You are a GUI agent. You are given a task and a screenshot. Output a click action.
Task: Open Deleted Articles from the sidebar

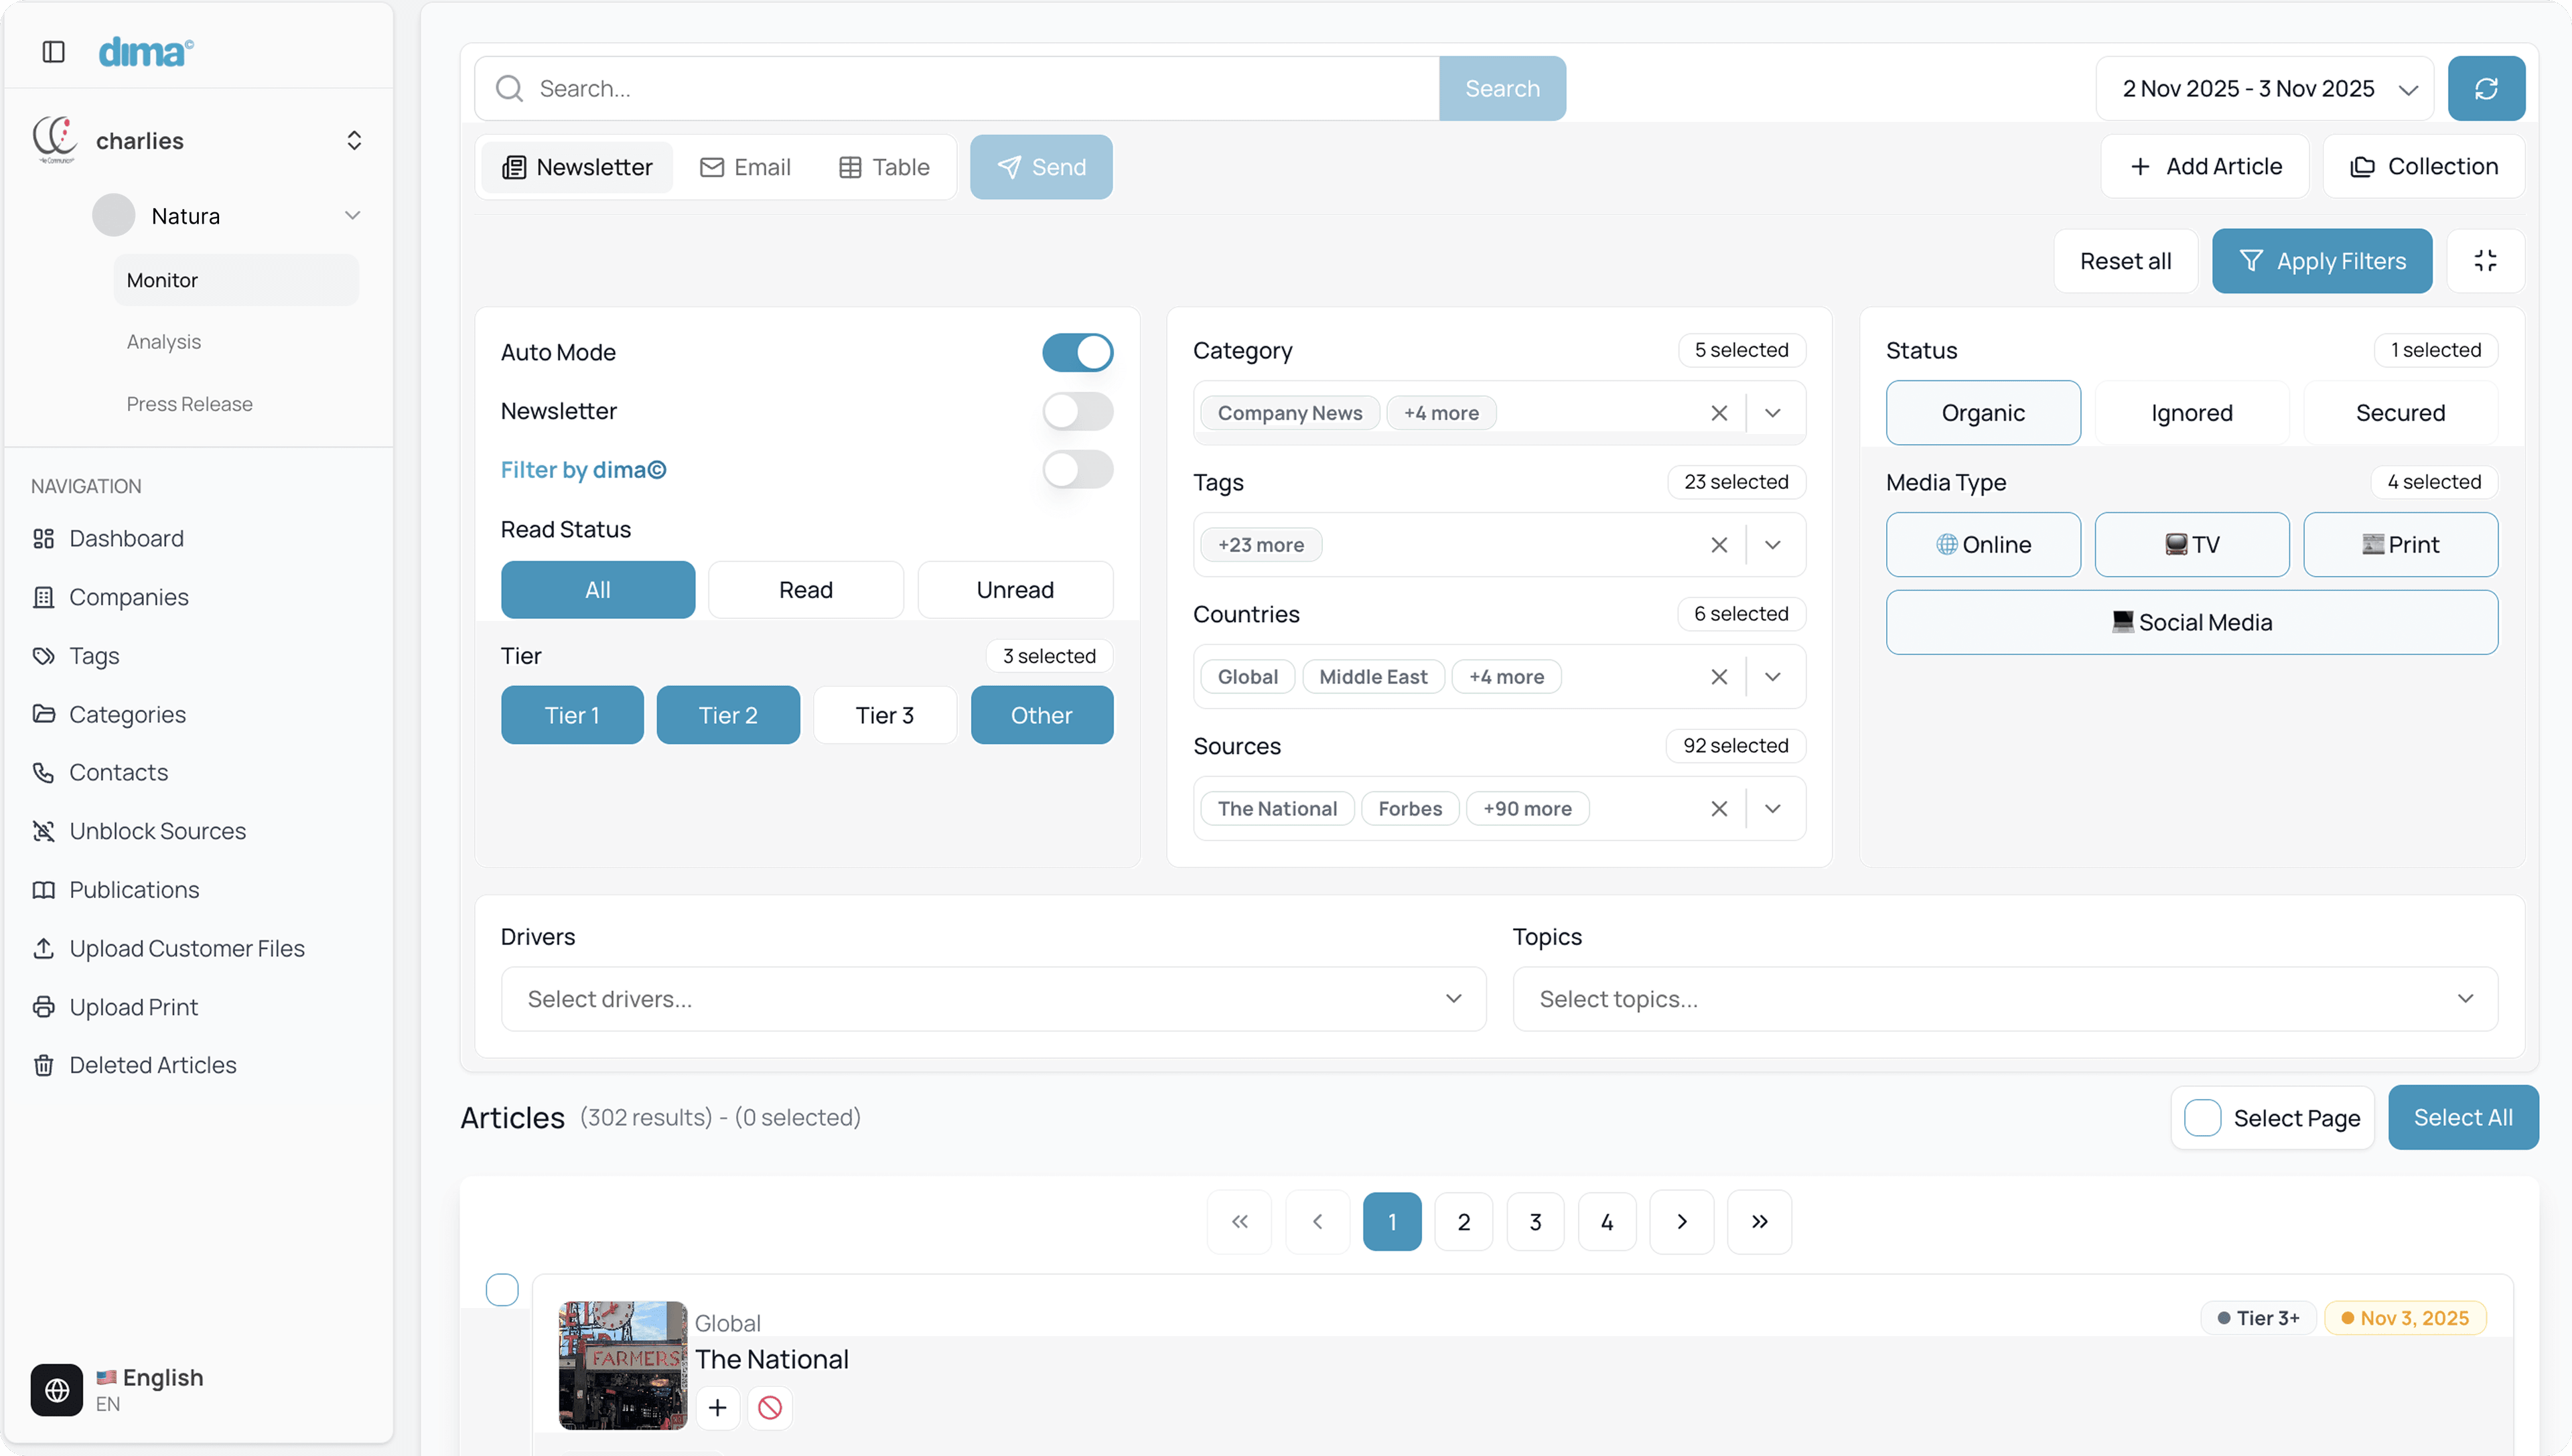(x=152, y=1065)
